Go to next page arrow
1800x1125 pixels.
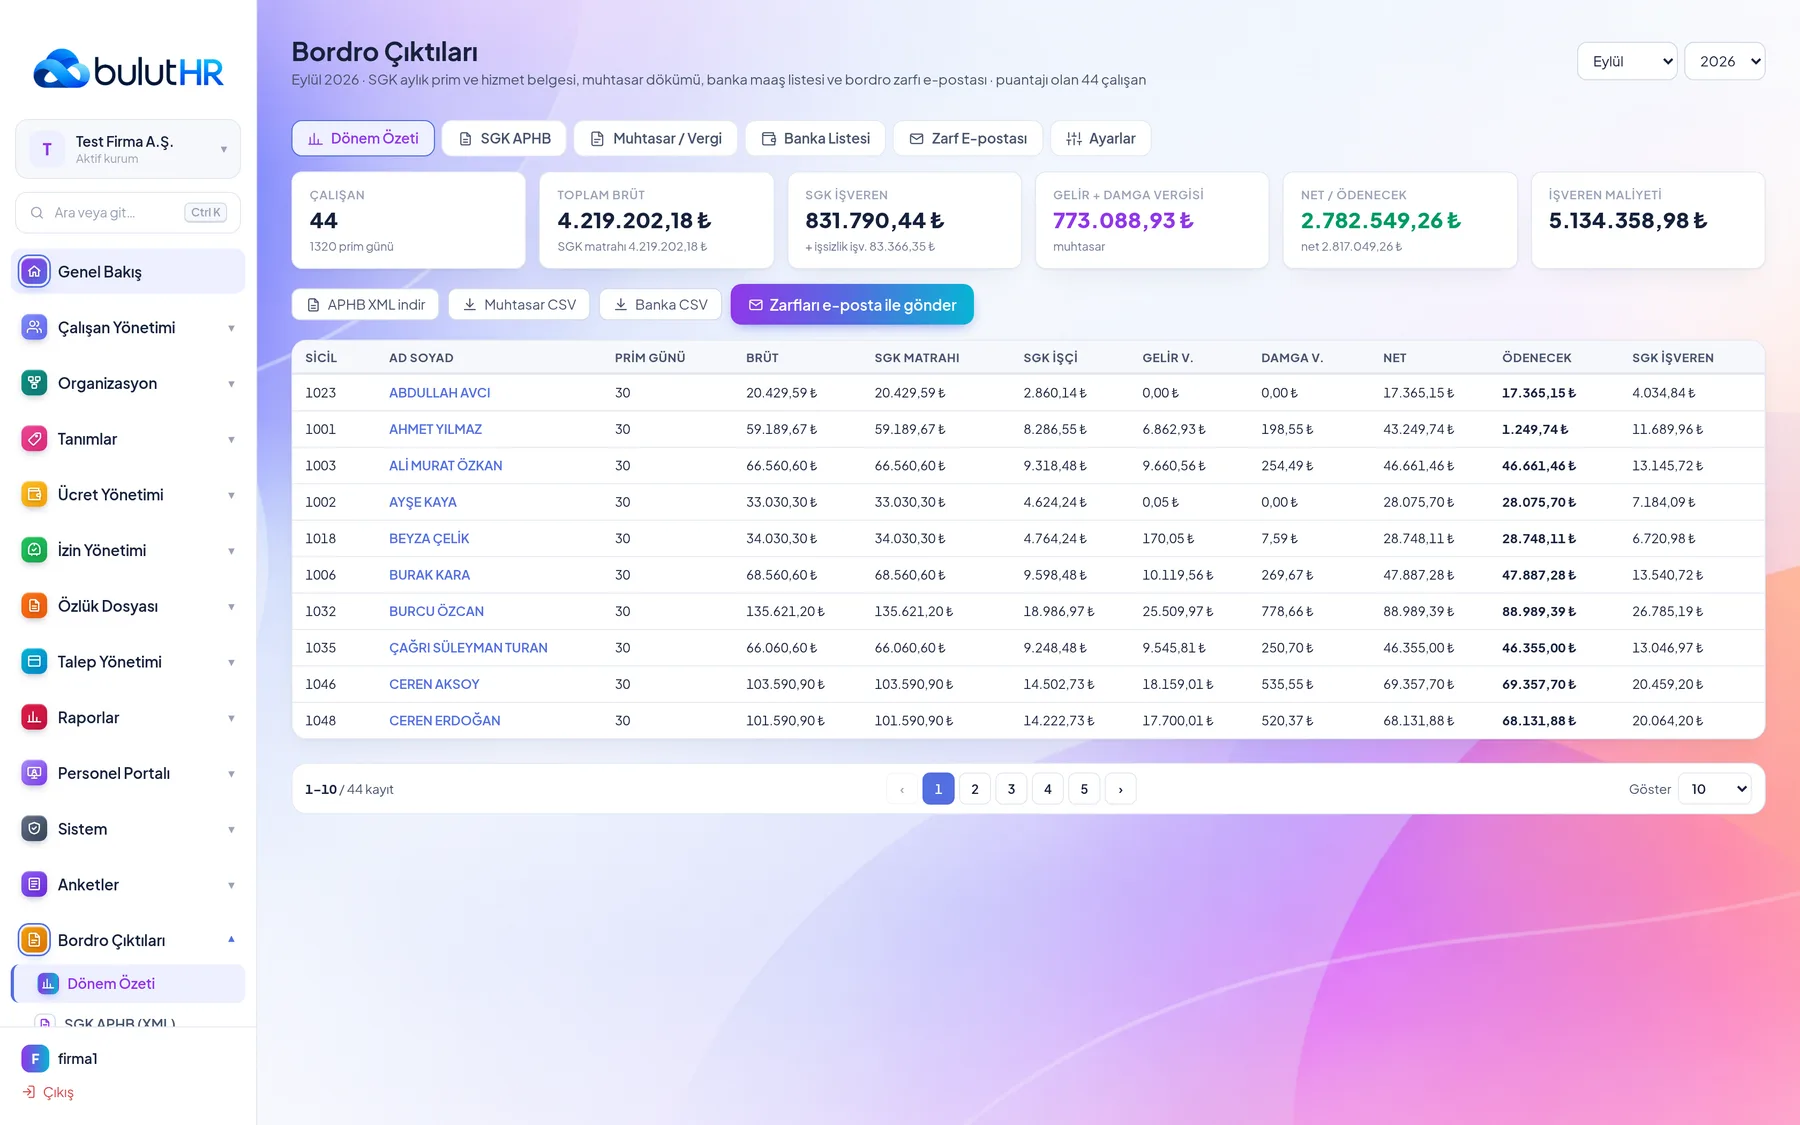1120,789
